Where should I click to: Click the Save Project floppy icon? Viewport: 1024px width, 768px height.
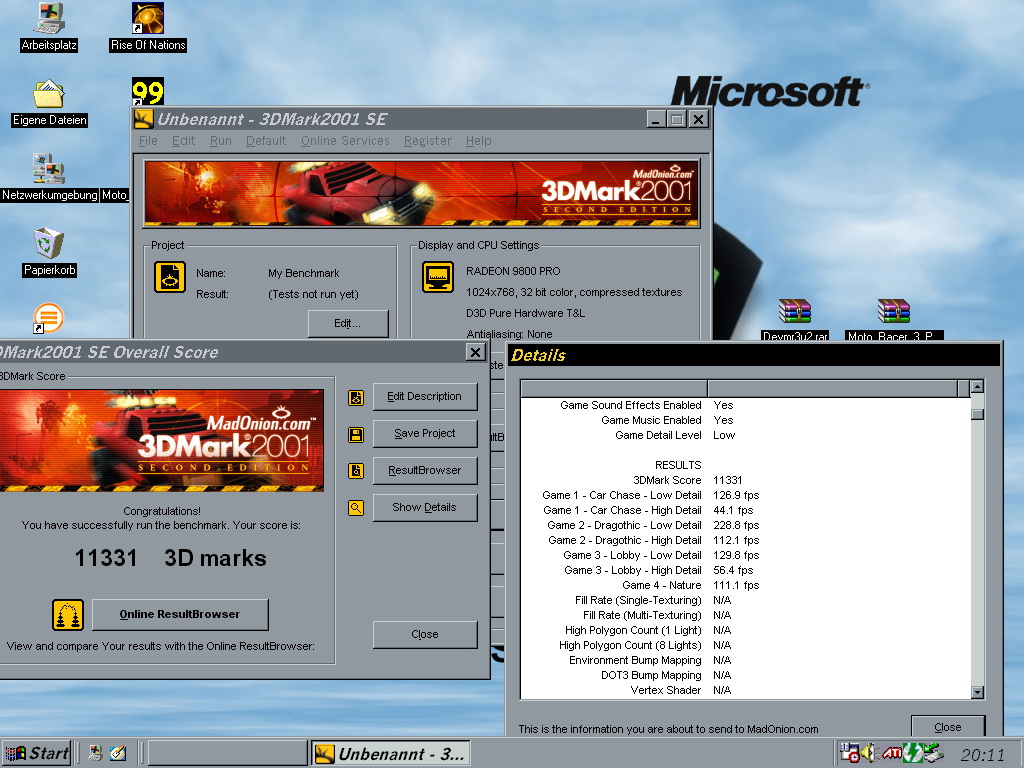click(356, 434)
